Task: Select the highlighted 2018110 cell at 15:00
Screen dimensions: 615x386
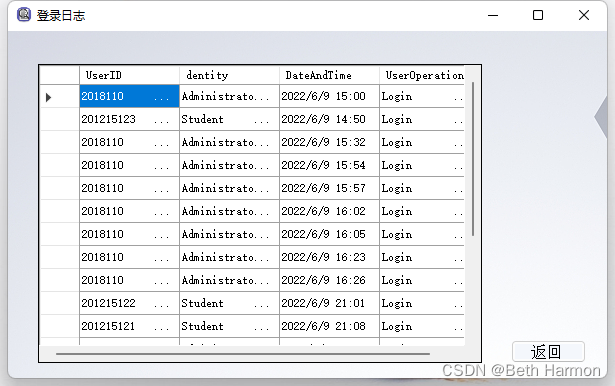Action: coord(129,96)
